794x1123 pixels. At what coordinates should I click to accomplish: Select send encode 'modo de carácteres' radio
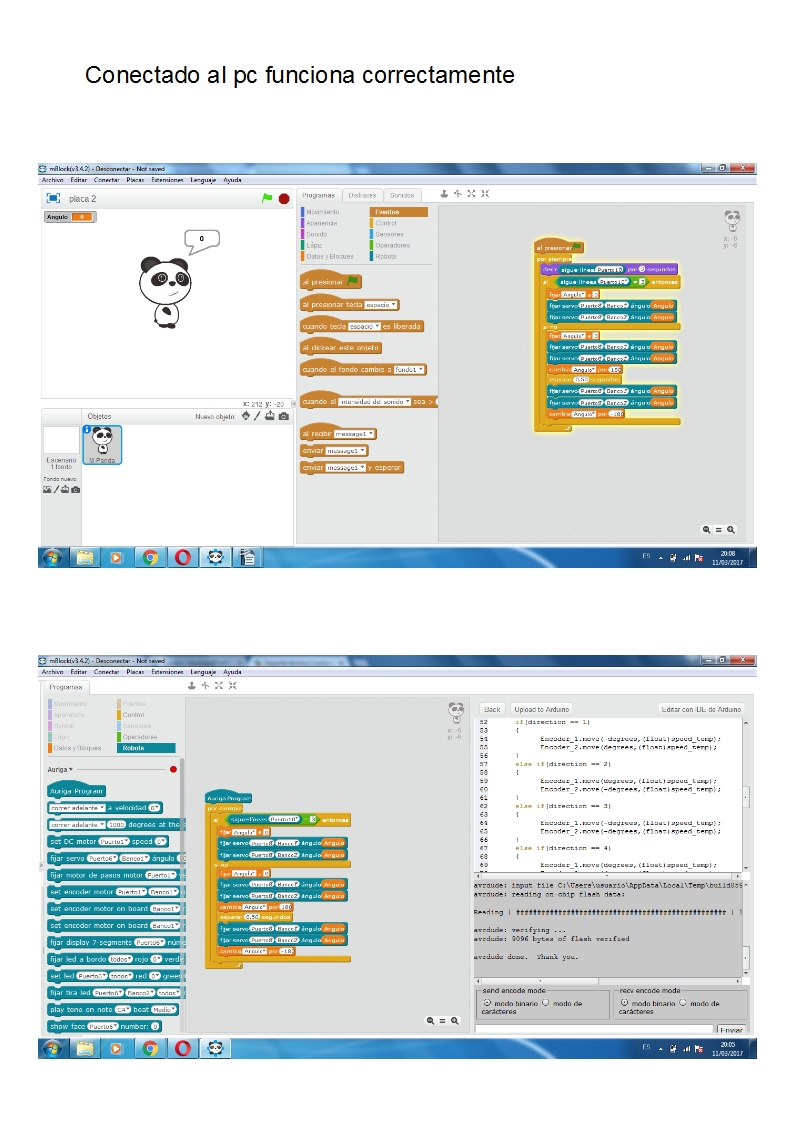click(546, 1003)
